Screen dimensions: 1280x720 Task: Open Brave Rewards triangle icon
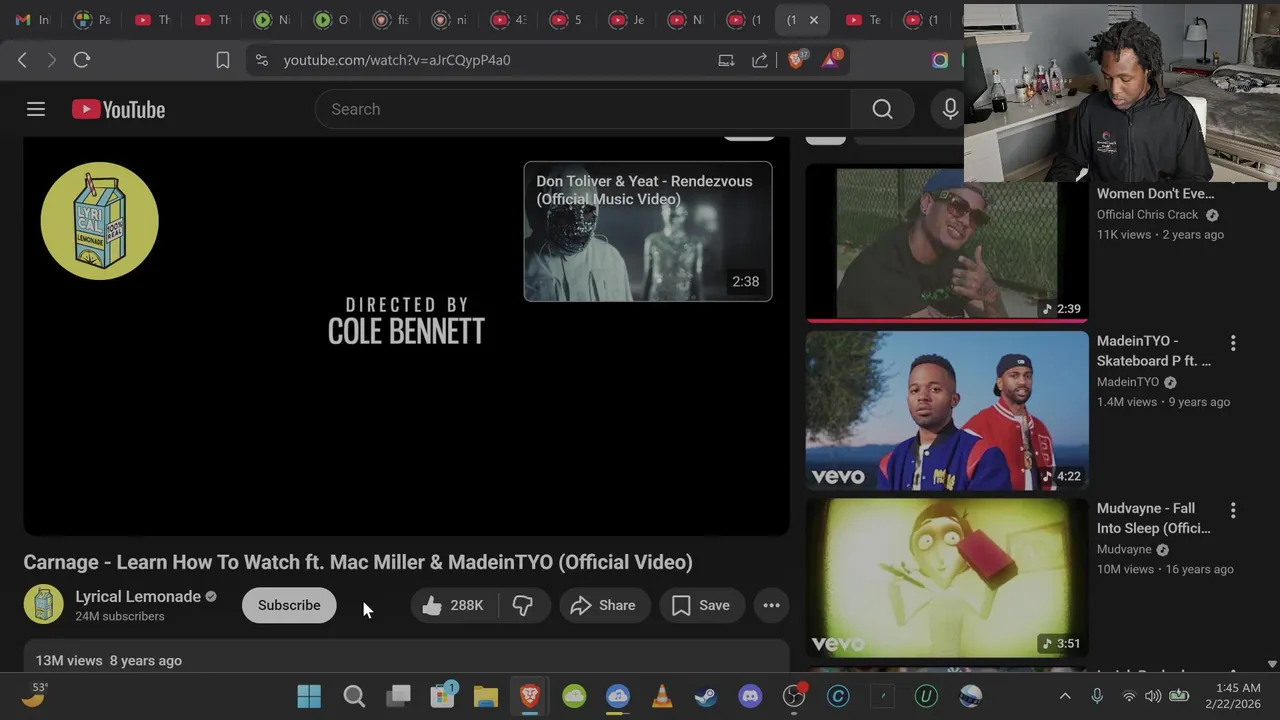pyautogui.click(x=830, y=60)
